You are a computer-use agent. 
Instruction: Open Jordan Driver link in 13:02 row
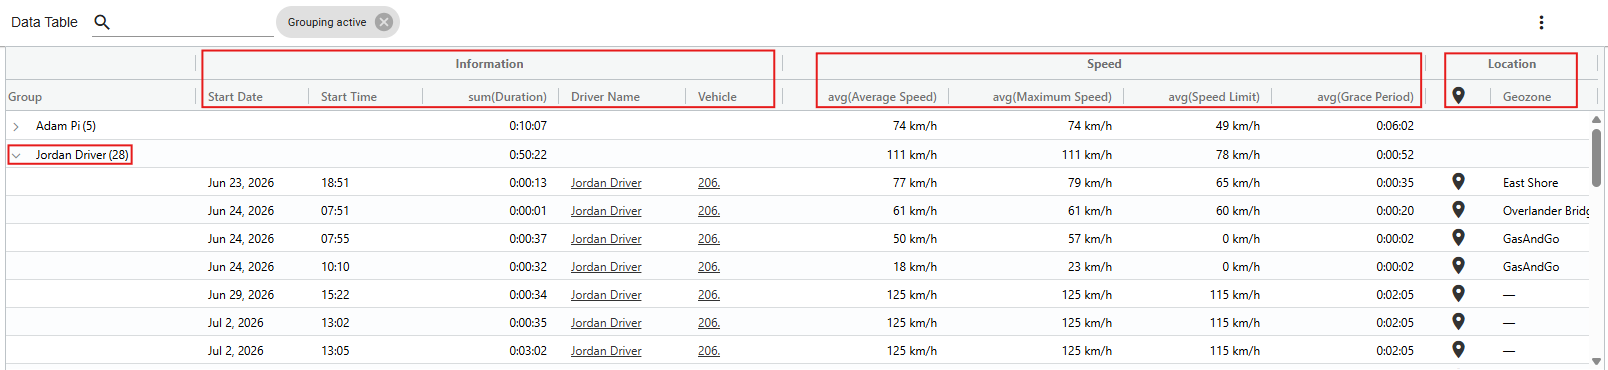(x=606, y=323)
